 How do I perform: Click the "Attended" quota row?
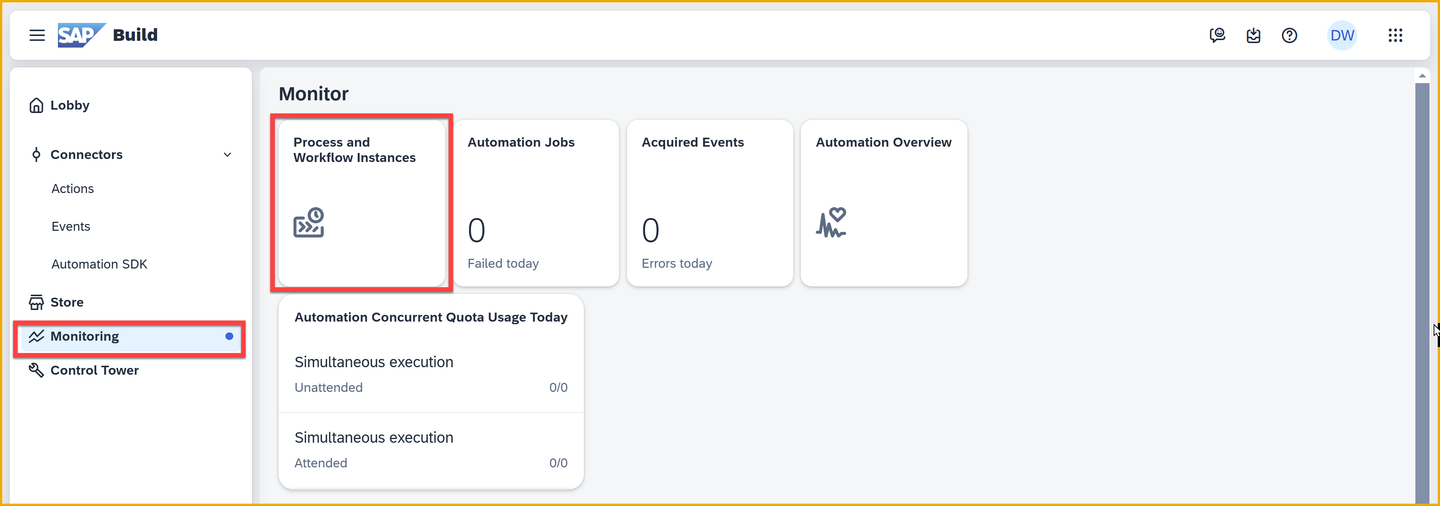431,450
